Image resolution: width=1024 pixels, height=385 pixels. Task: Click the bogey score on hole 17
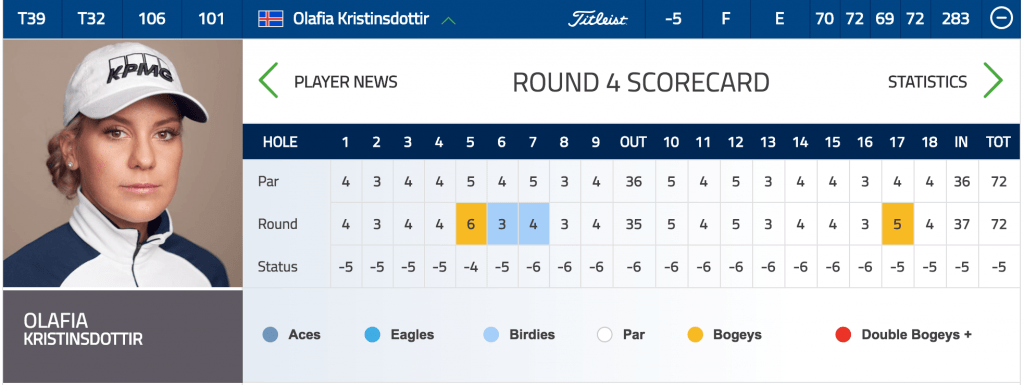pos(897,224)
